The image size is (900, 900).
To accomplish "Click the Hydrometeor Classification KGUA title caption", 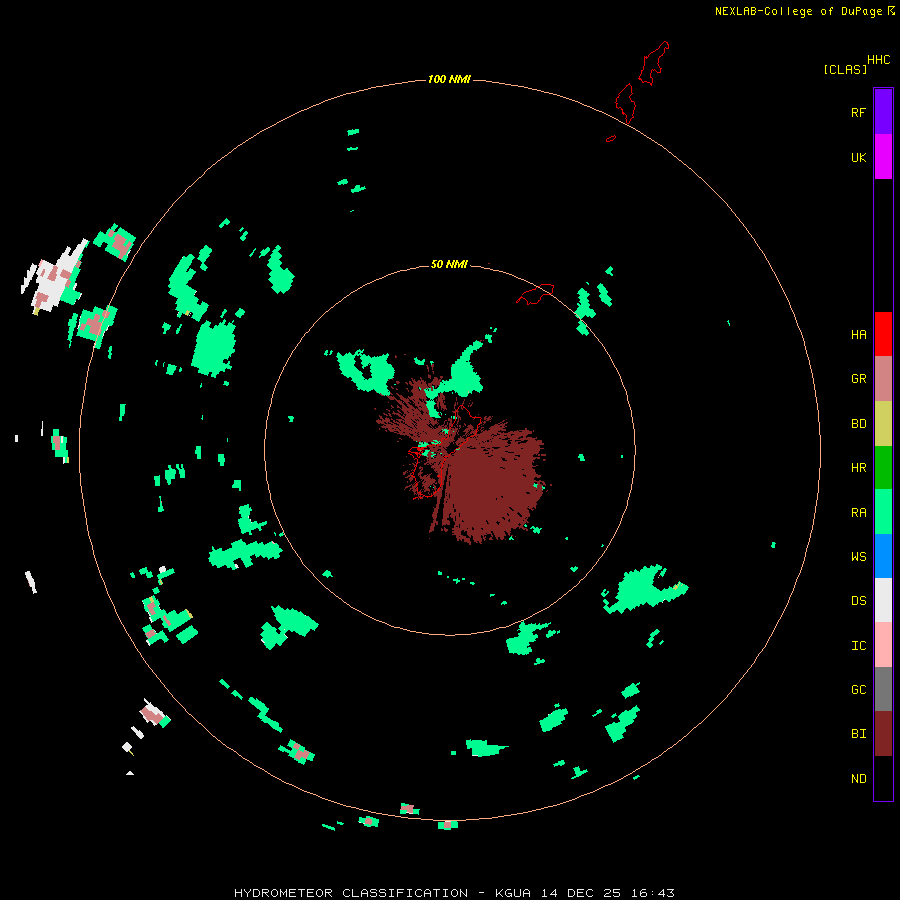I will [453, 893].
